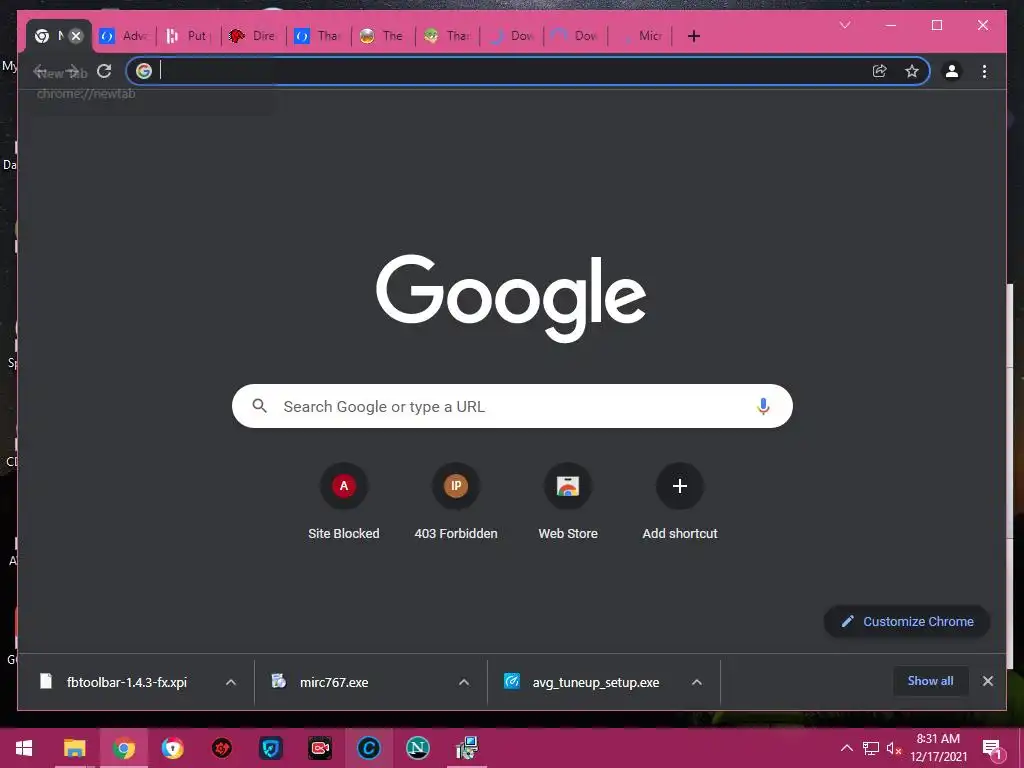Open network icon in system tray
Image resolution: width=1024 pixels, height=768 pixels.
[871, 748]
